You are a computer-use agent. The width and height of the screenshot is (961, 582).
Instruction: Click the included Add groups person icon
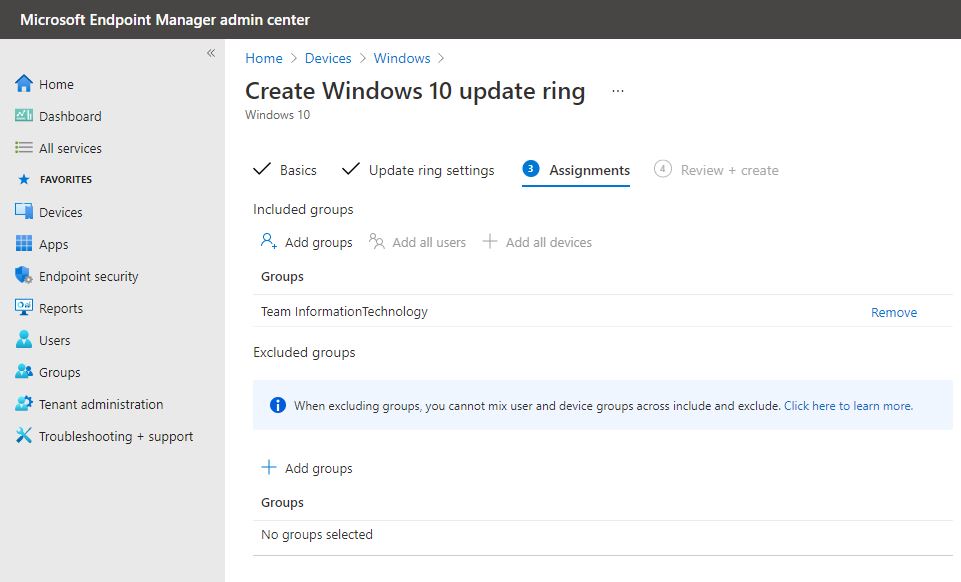[x=268, y=241]
